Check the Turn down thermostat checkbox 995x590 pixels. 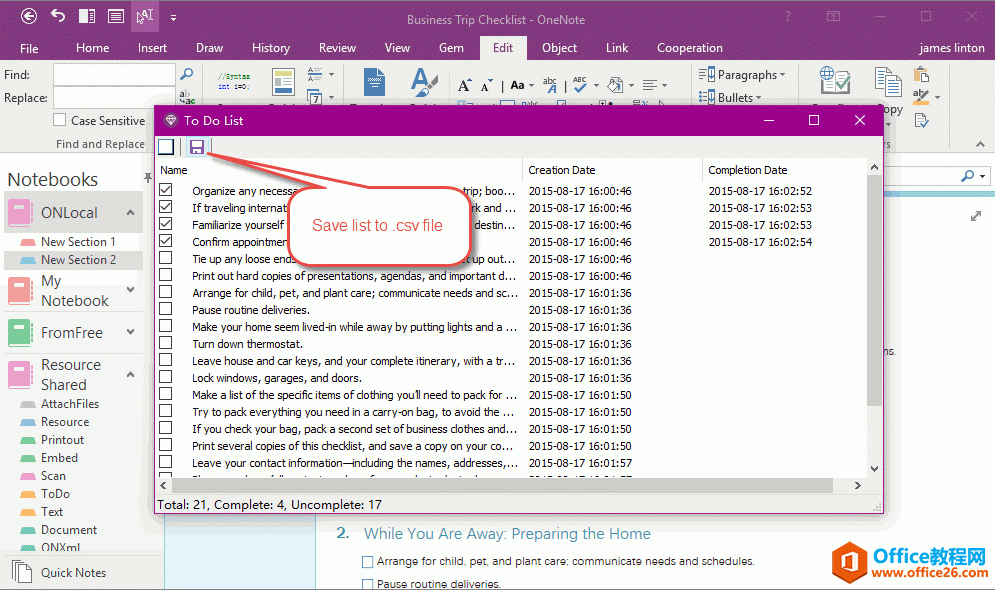pyautogui.click(x=166, y=343)
